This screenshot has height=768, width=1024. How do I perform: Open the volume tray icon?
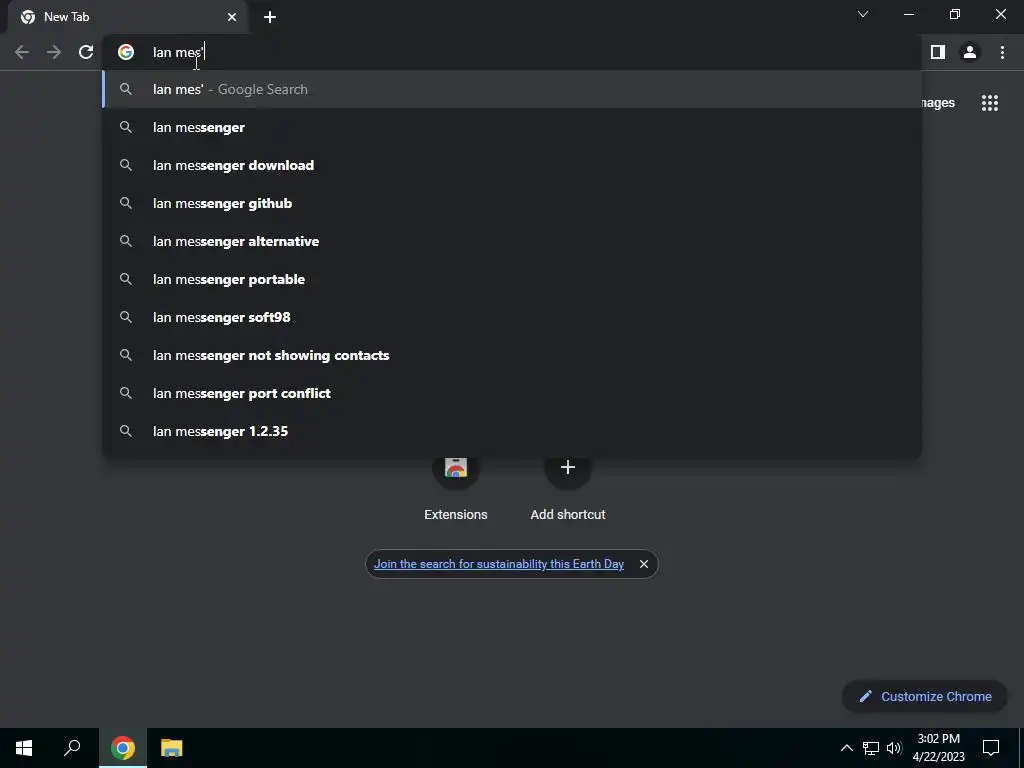click(894, 748)
